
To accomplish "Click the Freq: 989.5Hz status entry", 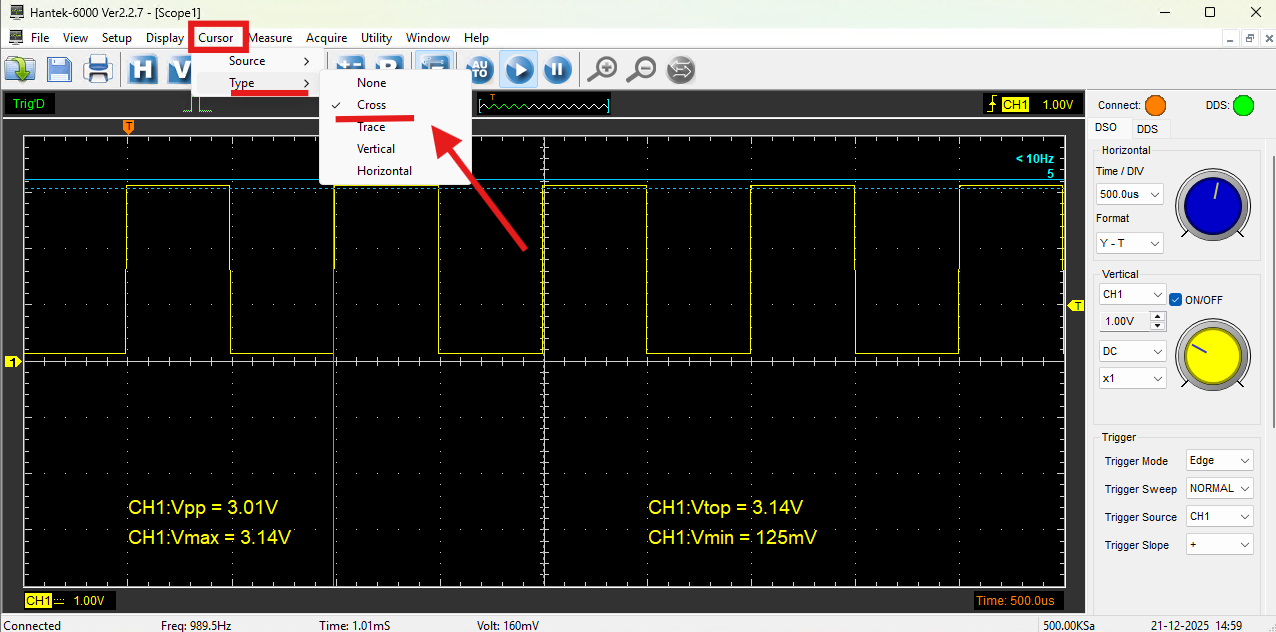I will [196, 625].
